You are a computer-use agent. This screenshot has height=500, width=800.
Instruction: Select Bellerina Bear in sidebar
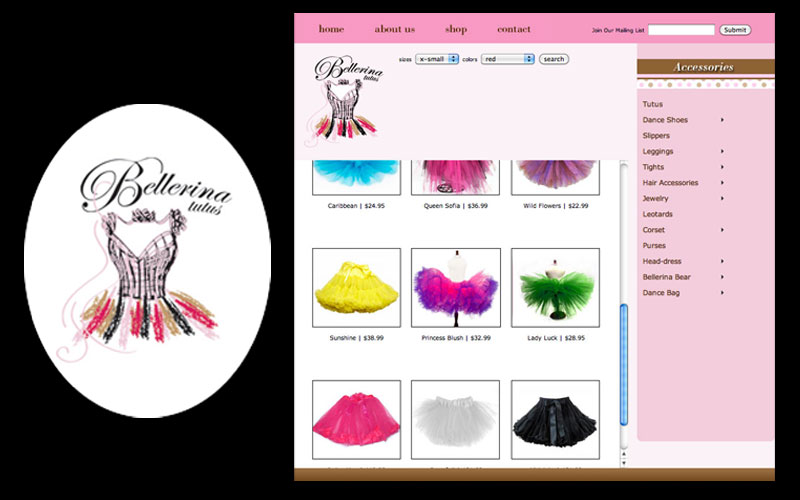667,277
